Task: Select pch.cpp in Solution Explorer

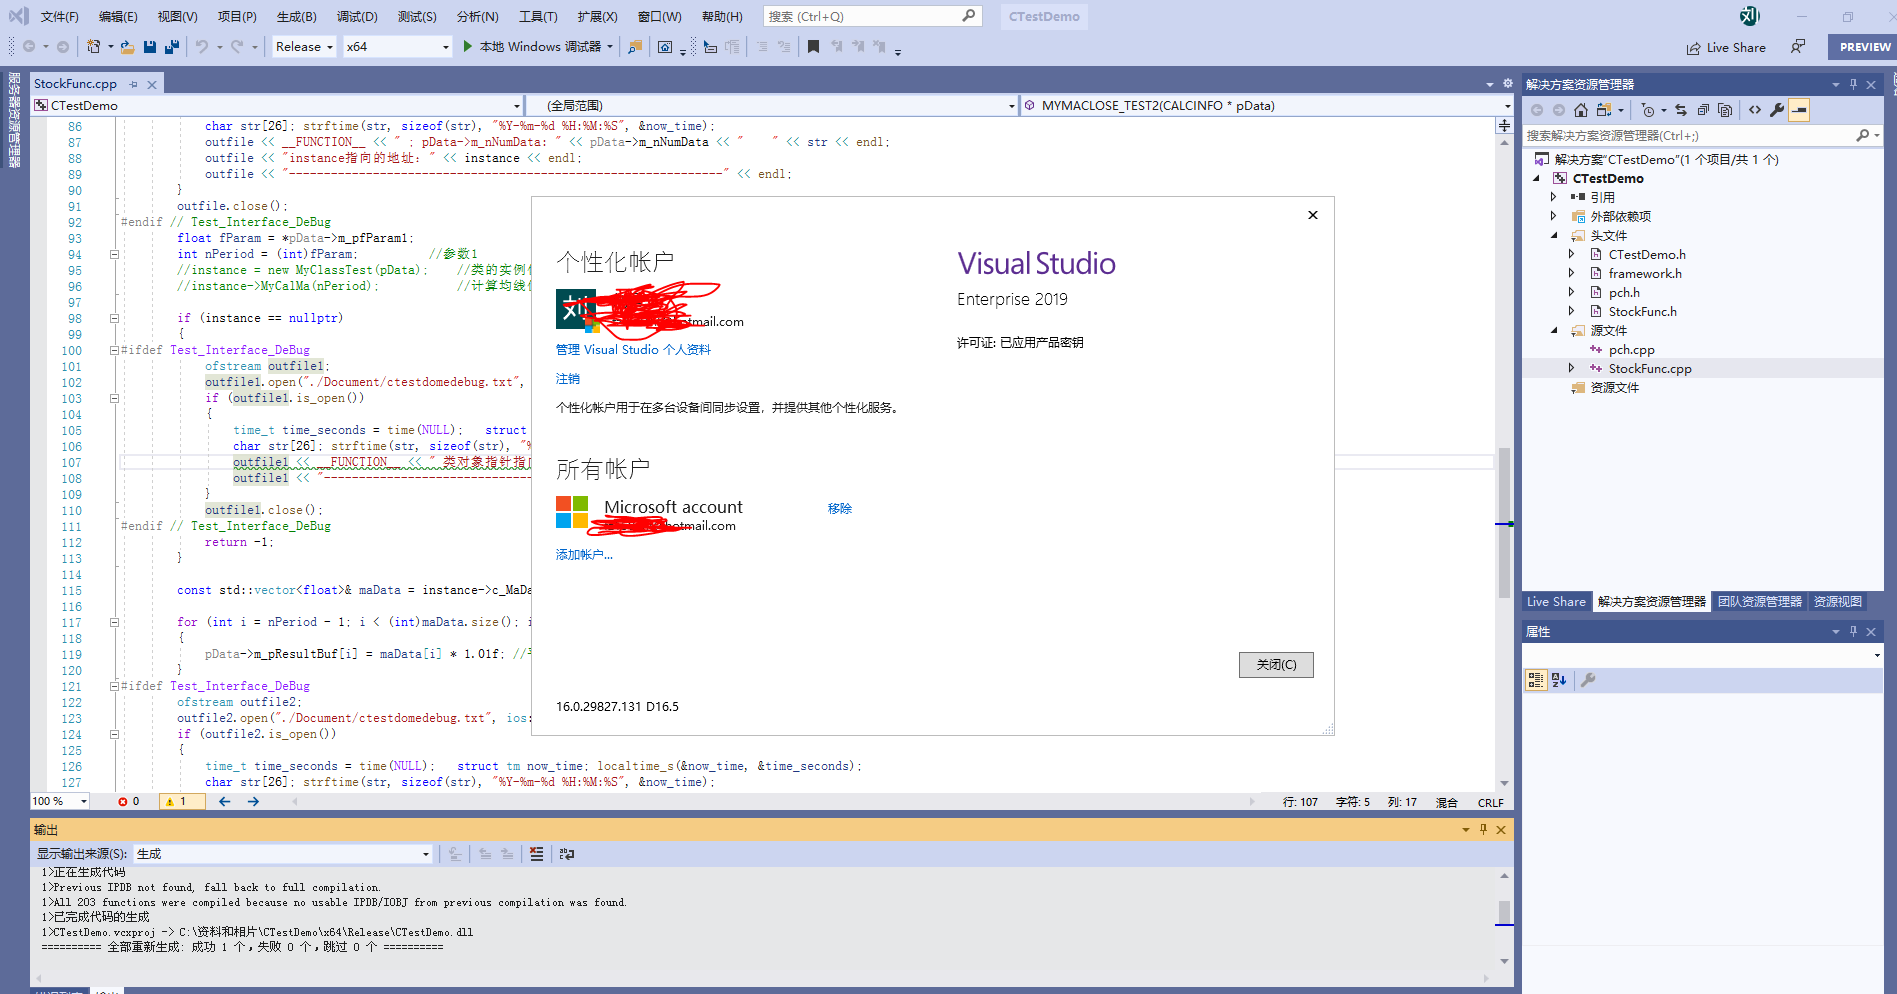Action: pos(1631,349)
